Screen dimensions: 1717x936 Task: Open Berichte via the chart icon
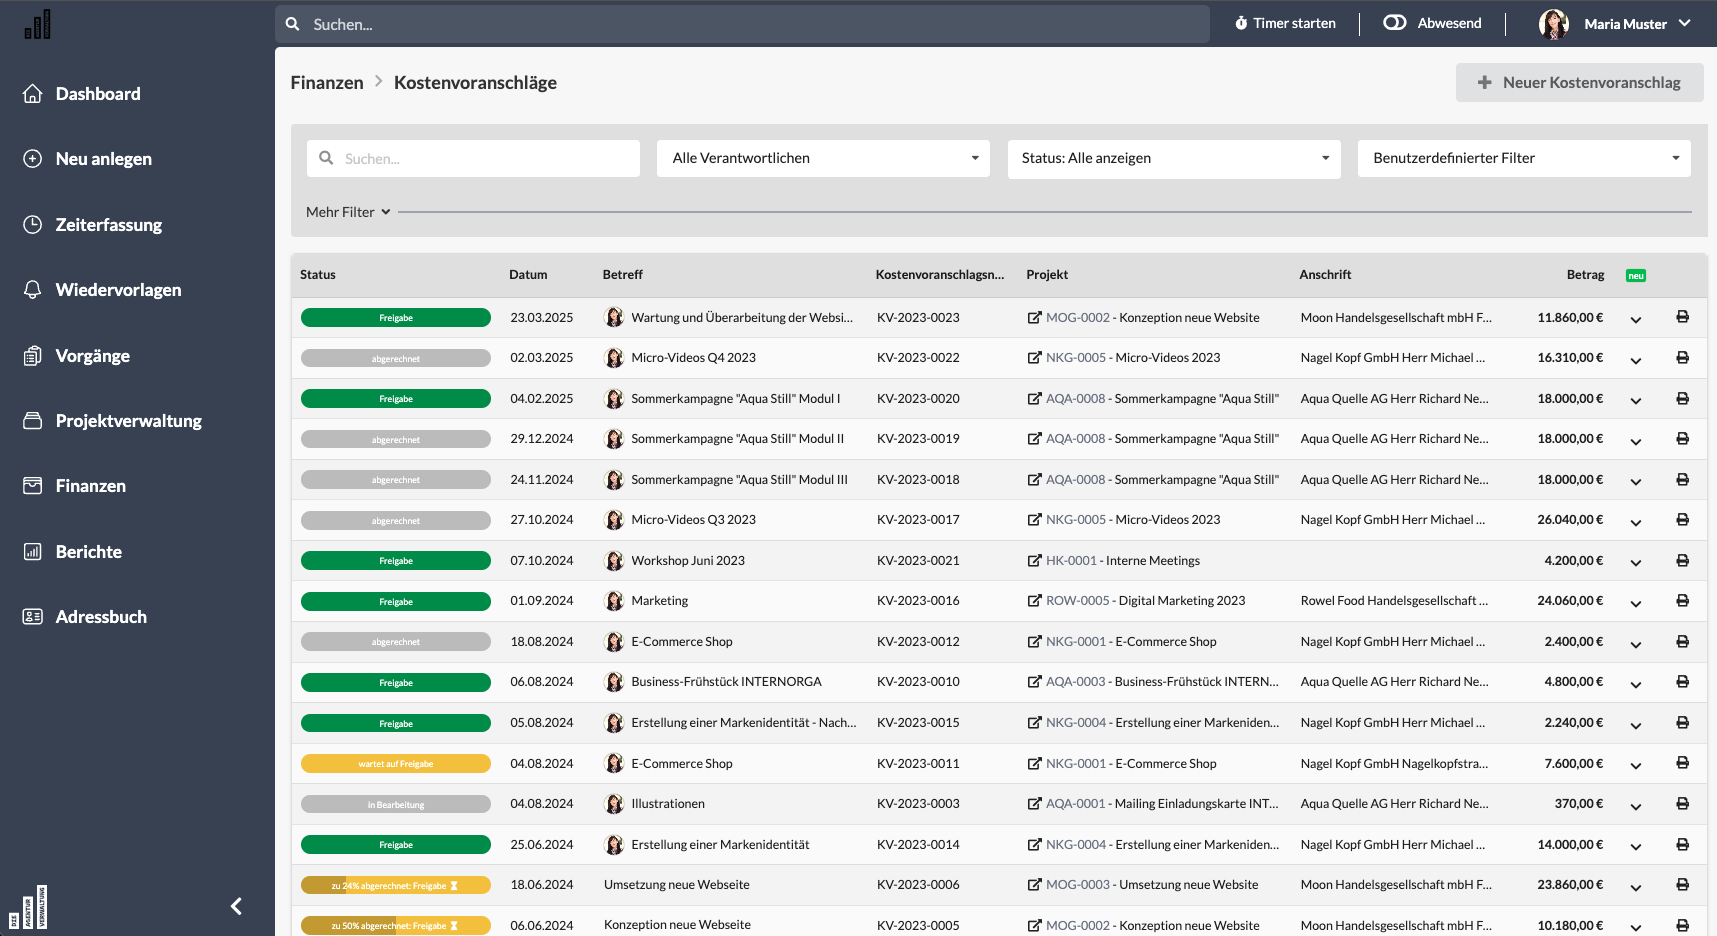32,551
